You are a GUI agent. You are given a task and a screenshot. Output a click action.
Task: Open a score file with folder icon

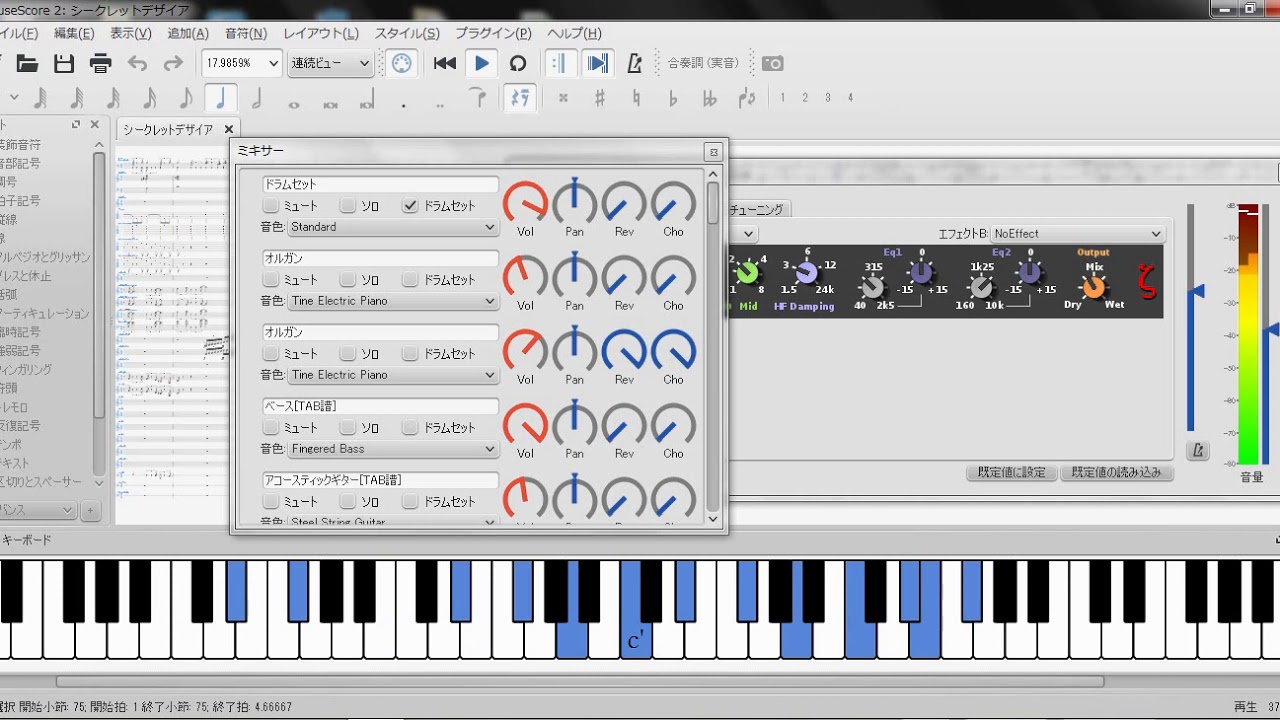pos(27,63)
